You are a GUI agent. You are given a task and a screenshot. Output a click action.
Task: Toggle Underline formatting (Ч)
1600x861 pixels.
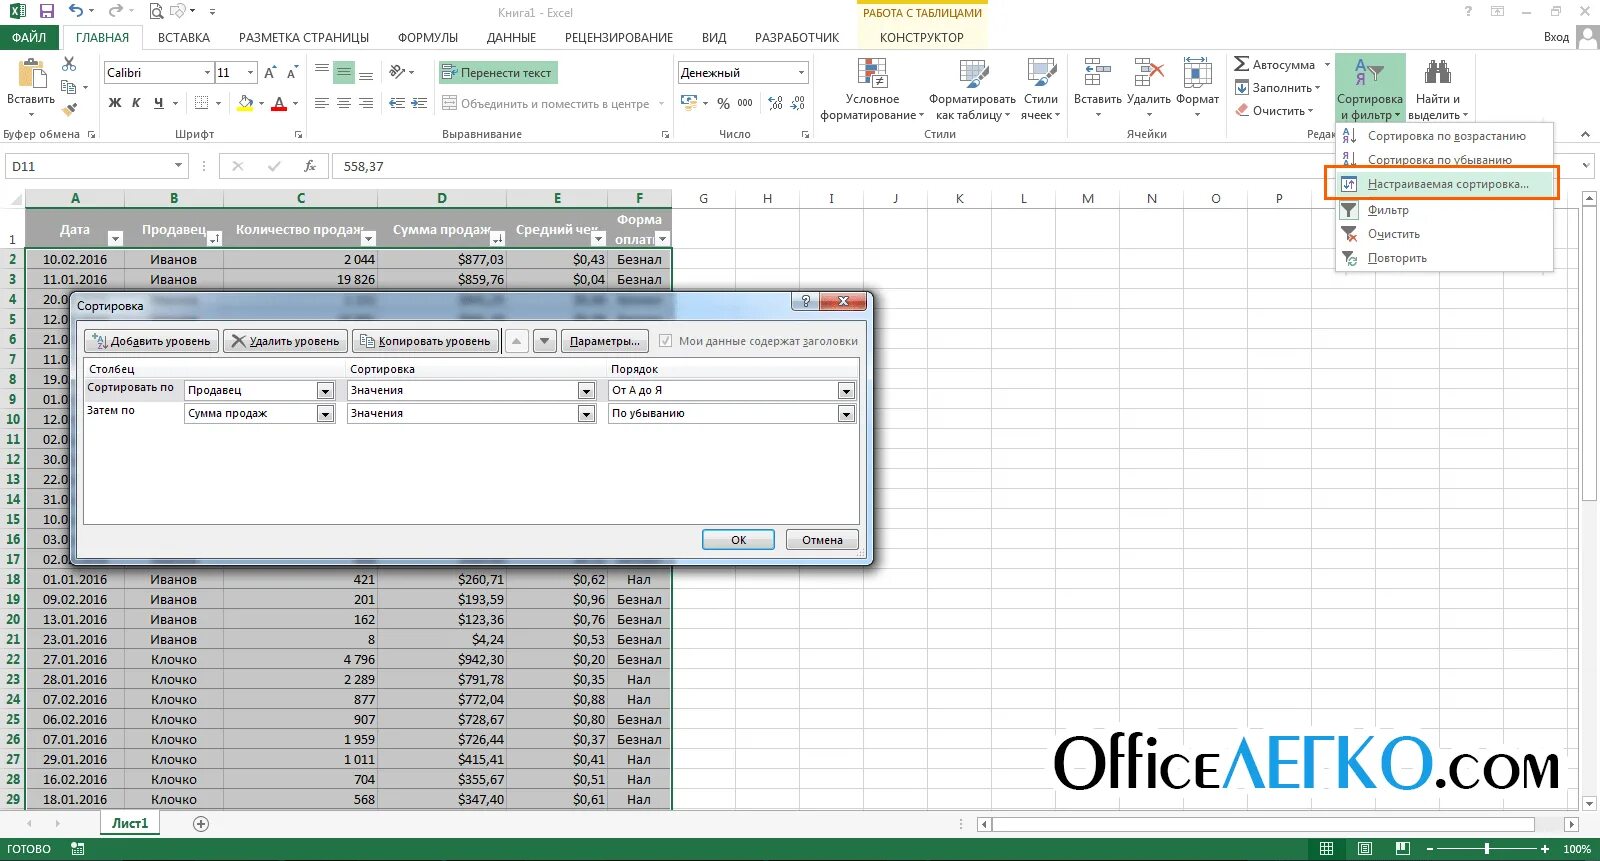[x=158, y=103]
